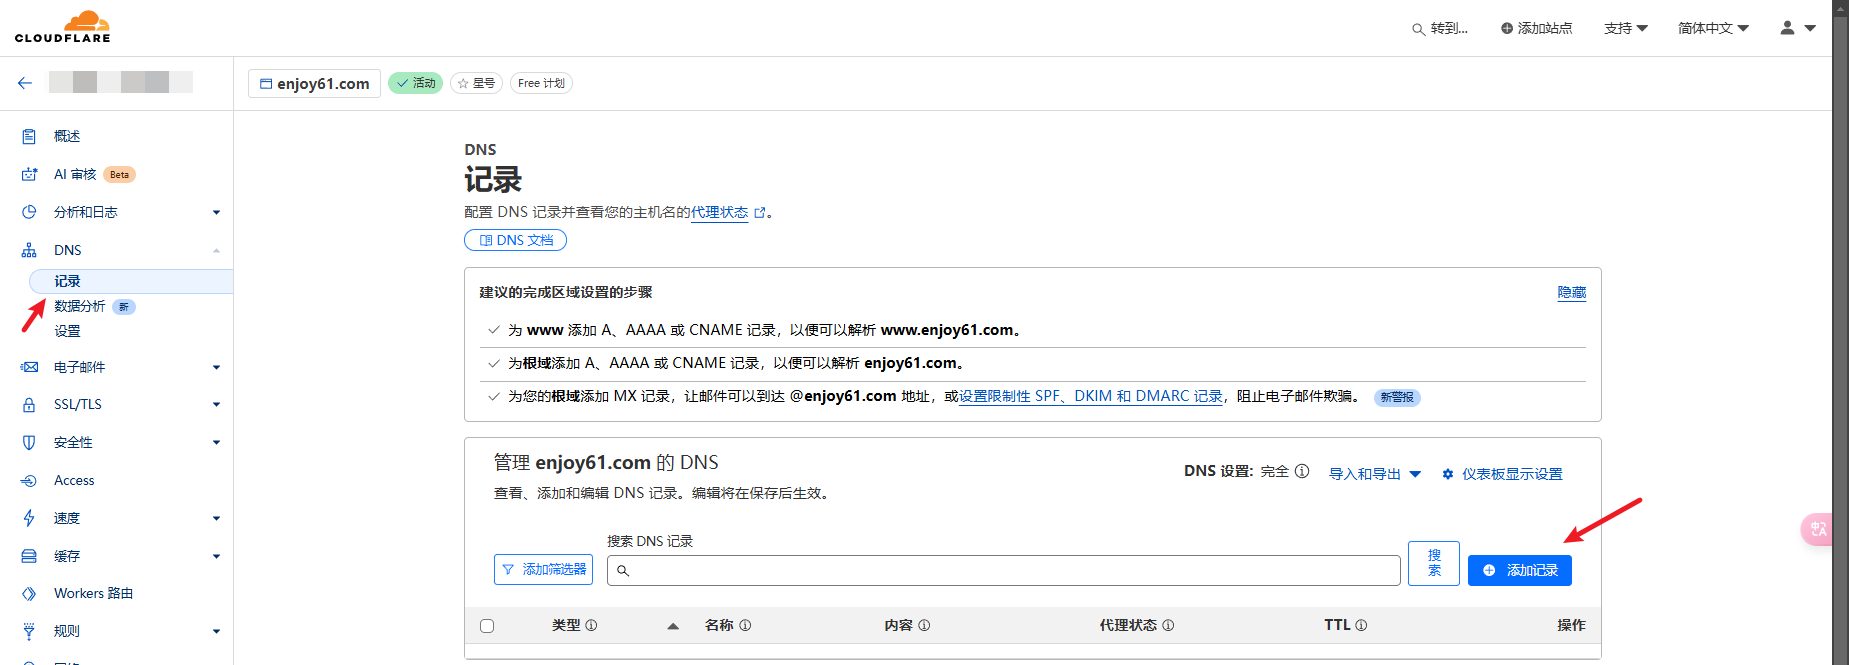Viewport: 1849px width, 665px height.
Task: Click the 操作 column header
Action: [1571, 625]
